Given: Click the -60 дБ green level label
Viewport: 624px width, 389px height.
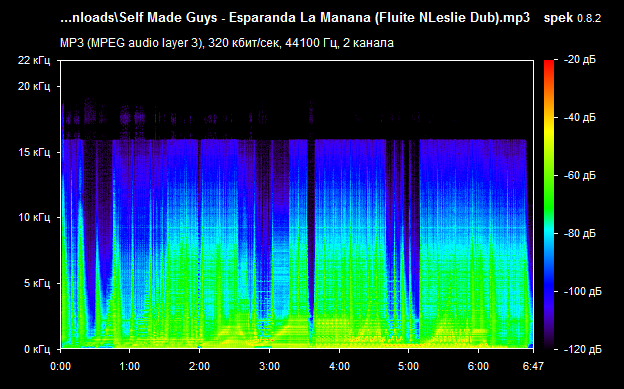Looking at the screenshot, I should coord(580,176).
